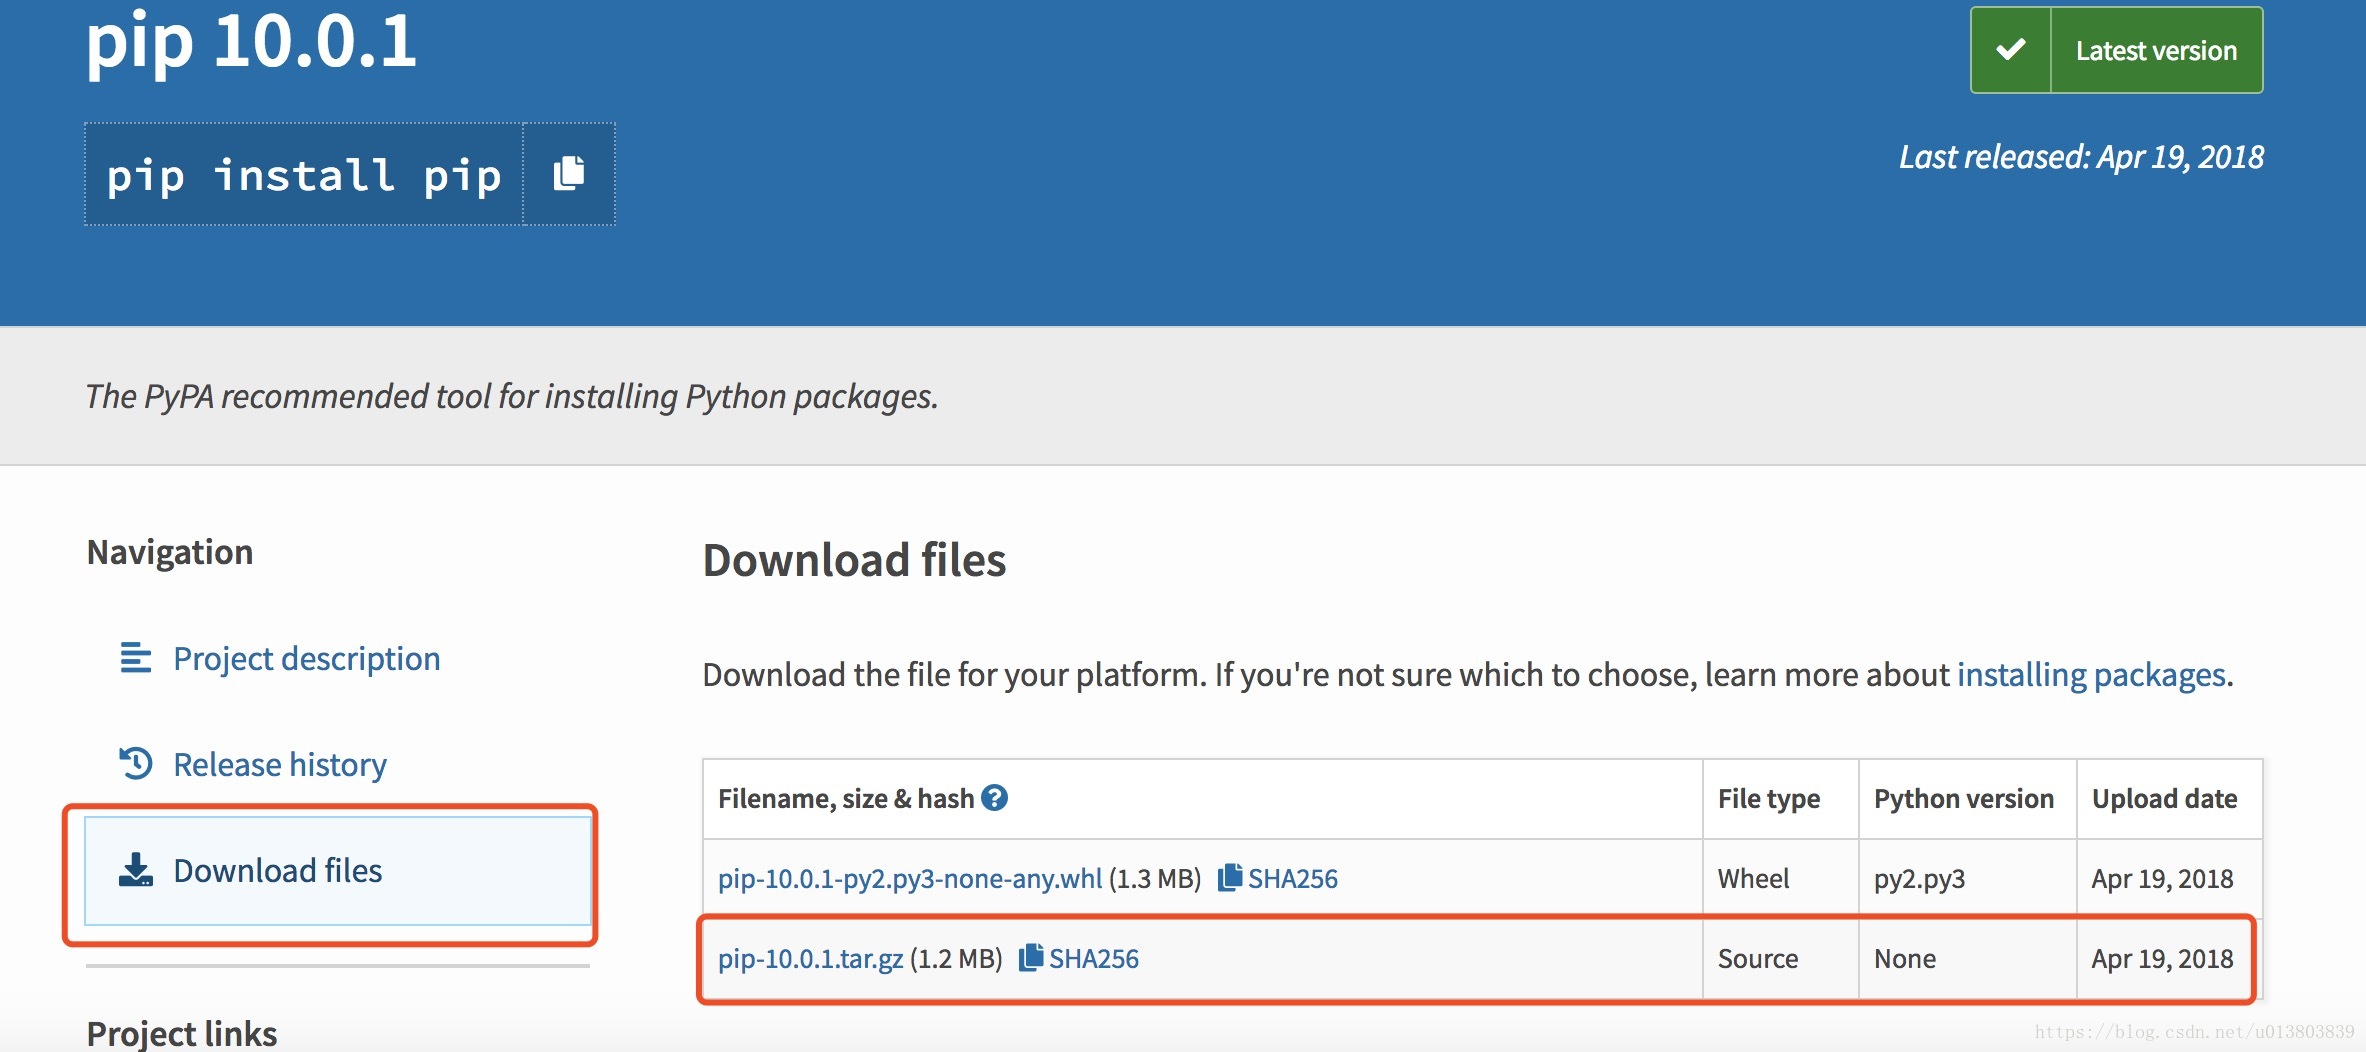This screenshot has width=2366, height=1052.
Task: Click the wheel row's Apr 19, 2018 date
Action: click(x=2162, y=879)
